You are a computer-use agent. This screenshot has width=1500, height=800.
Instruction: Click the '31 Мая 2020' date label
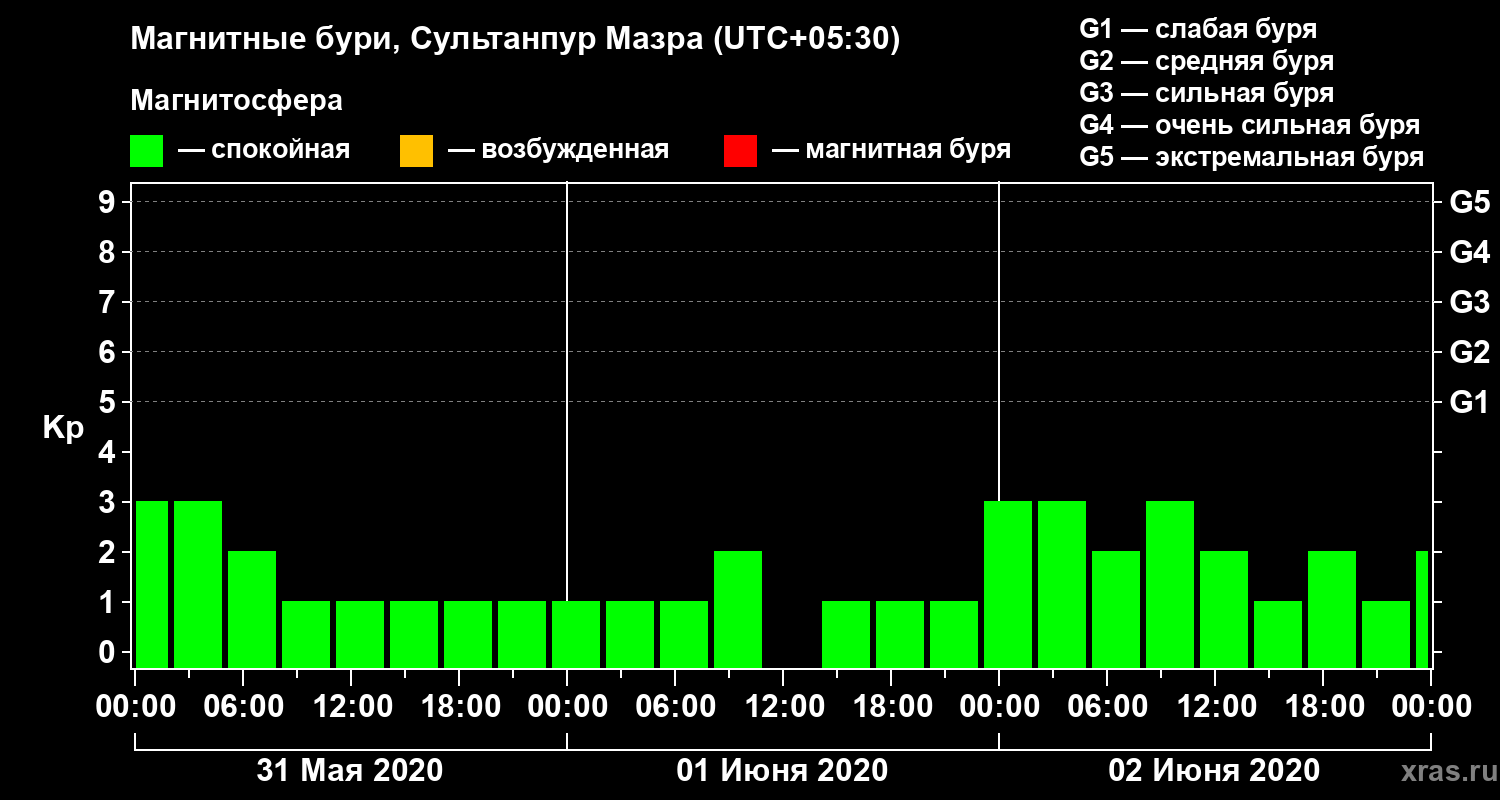click(350, 771)
